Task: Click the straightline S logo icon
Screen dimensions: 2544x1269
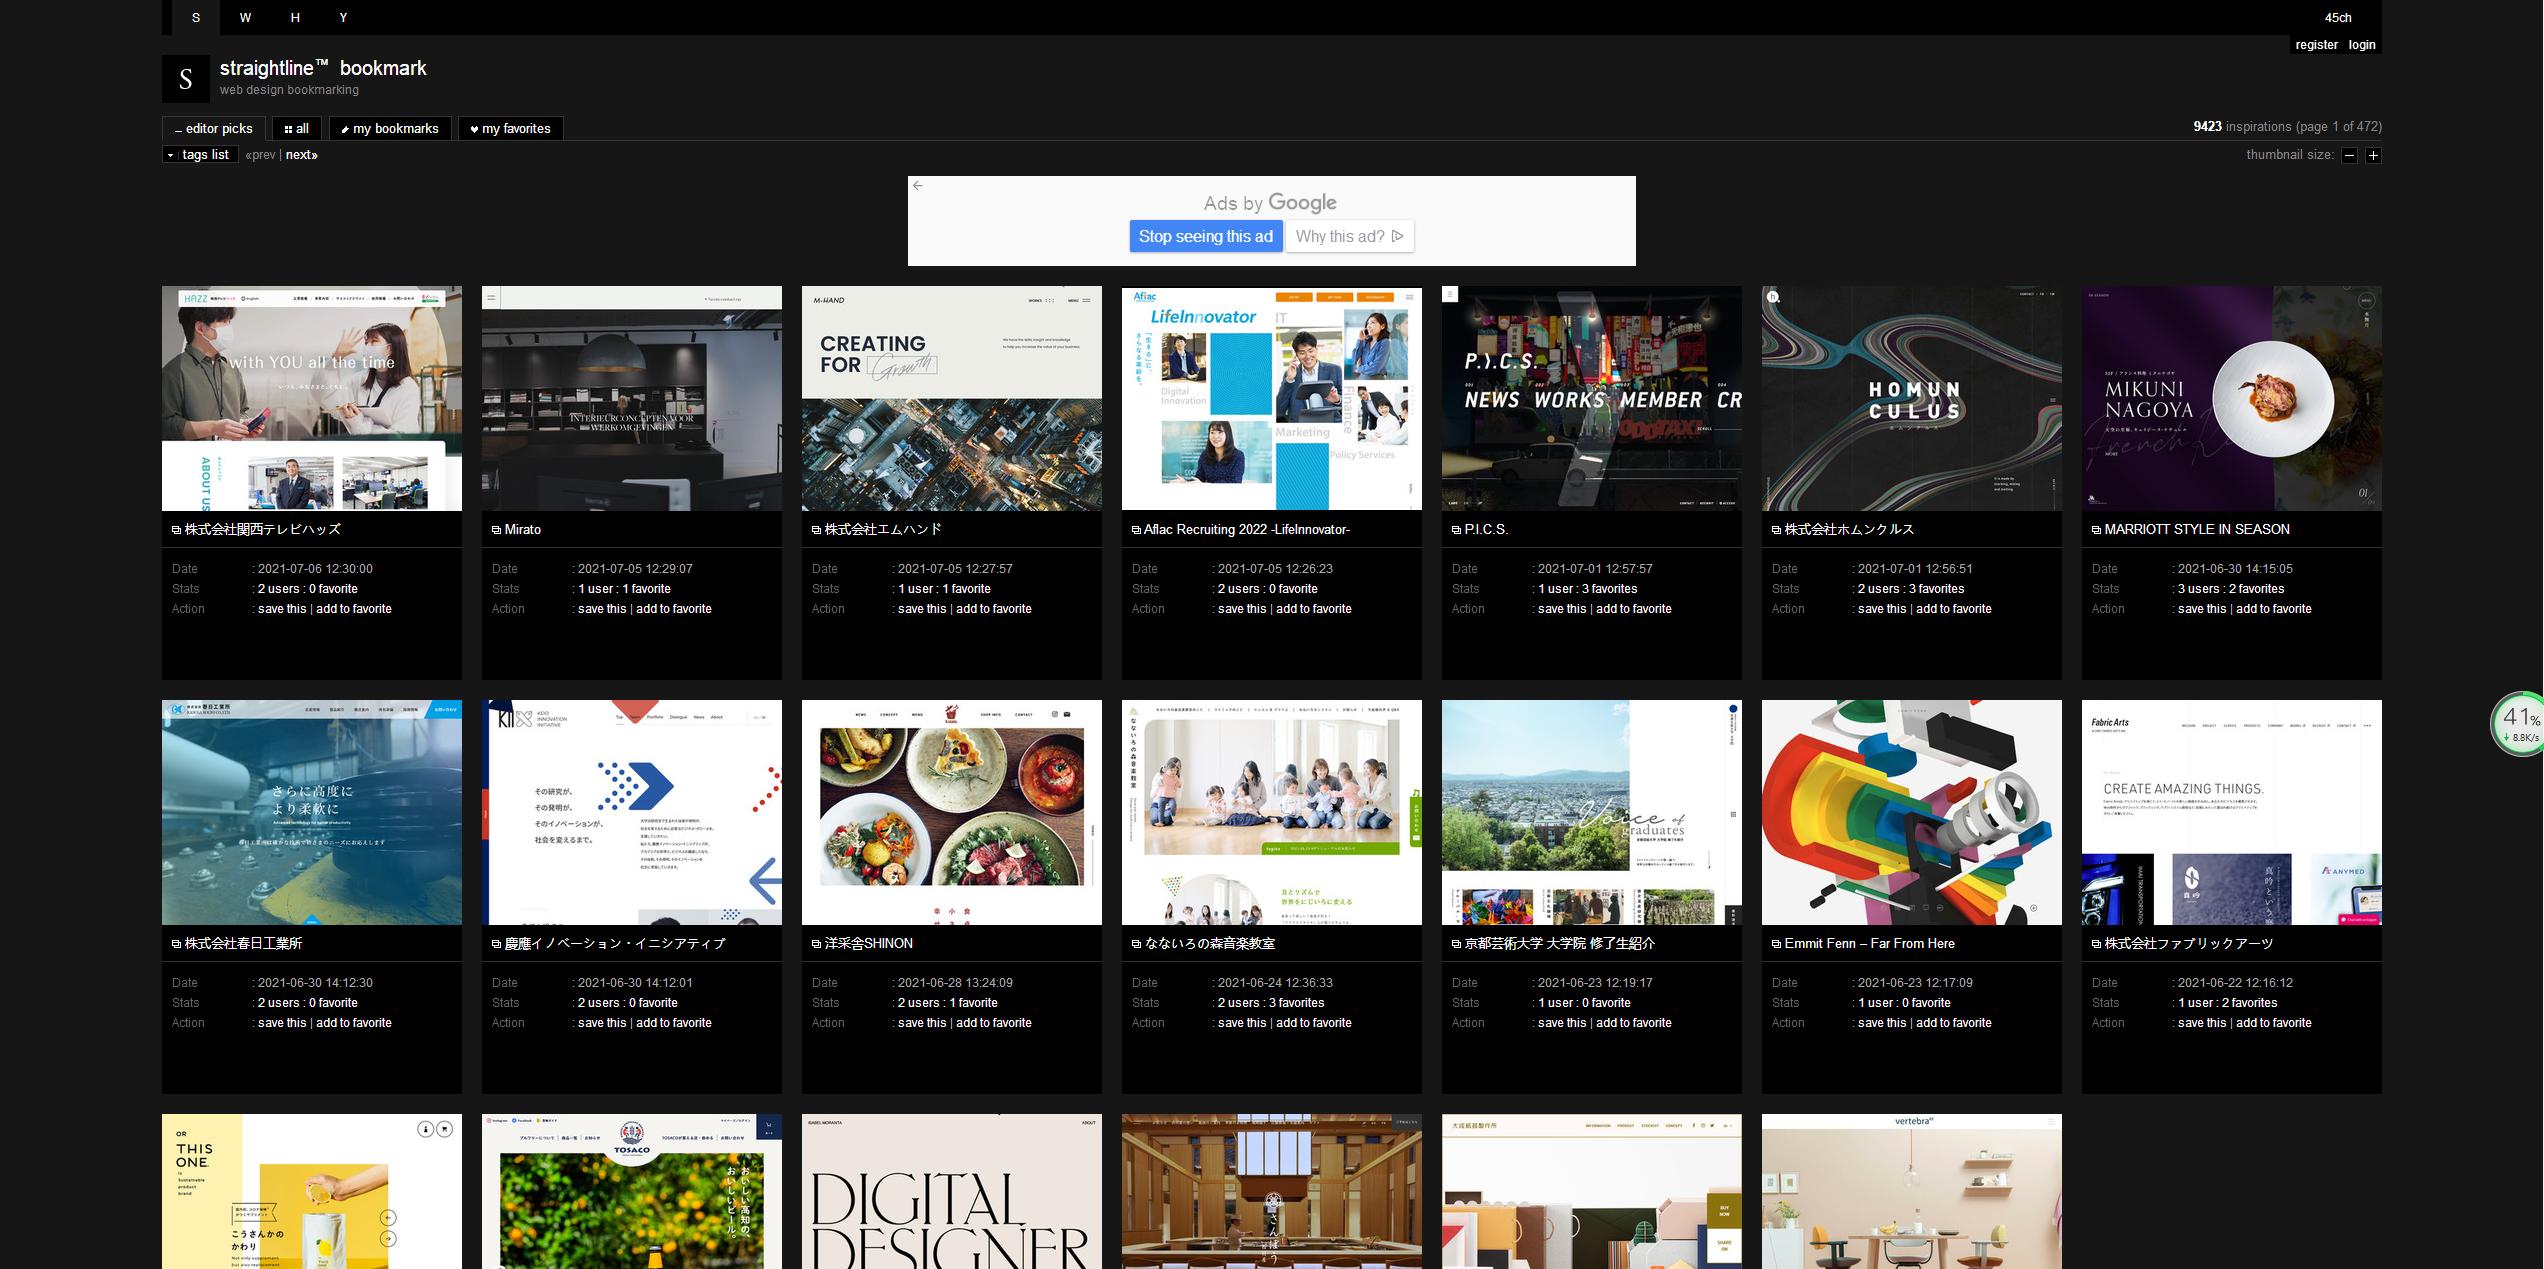Action: pyautogui.click(x=186, y=79)
